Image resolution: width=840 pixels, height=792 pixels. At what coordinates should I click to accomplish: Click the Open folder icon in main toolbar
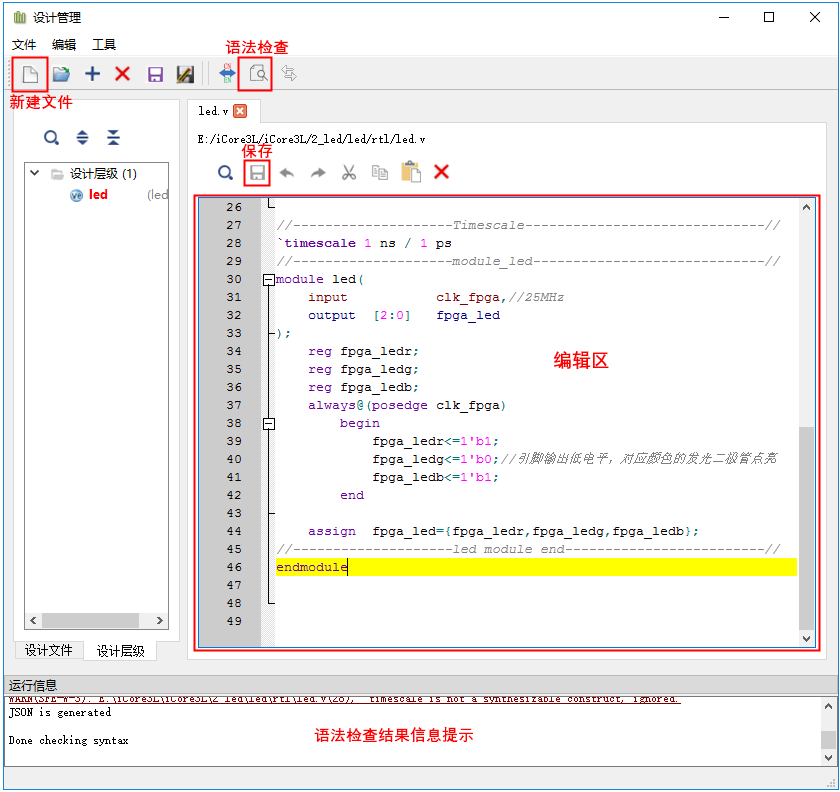[61, 74]
